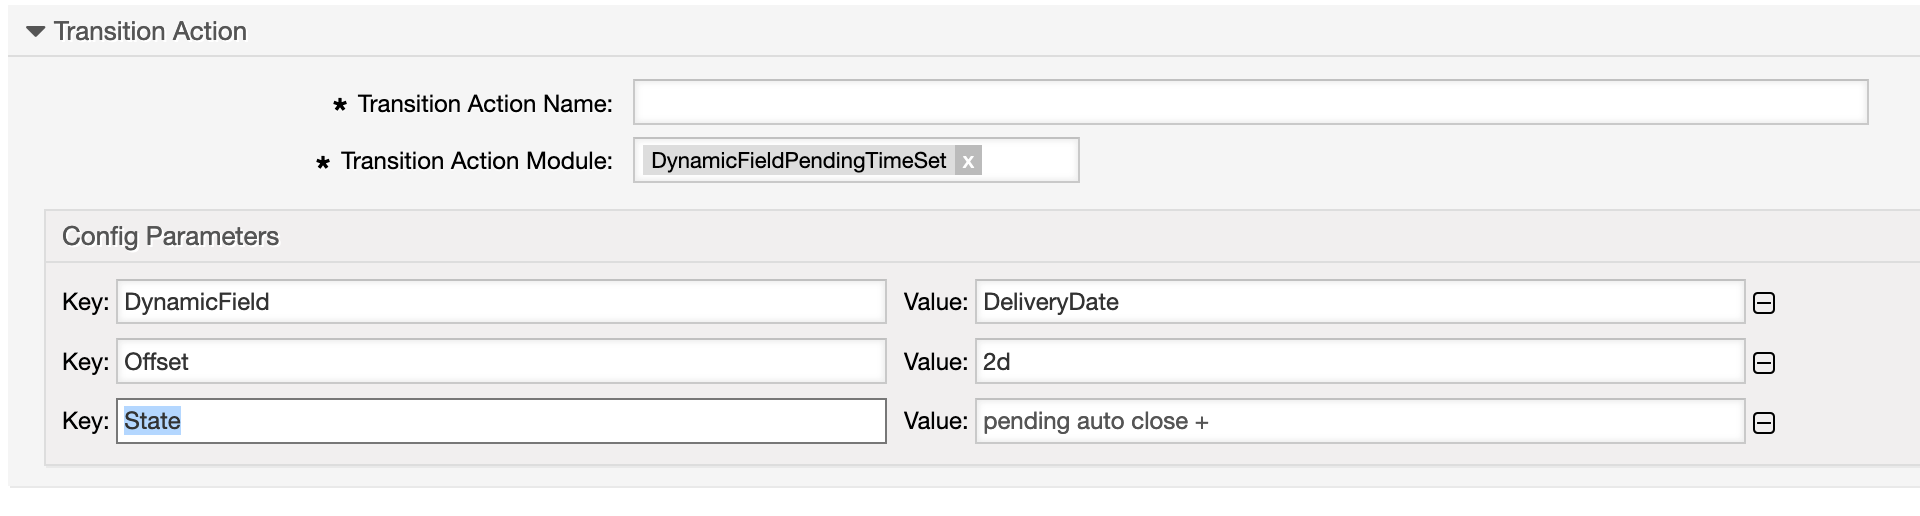Click the Transition Action Module label
This screenshot has width=1920, height=516.
[x=476, y=161]
